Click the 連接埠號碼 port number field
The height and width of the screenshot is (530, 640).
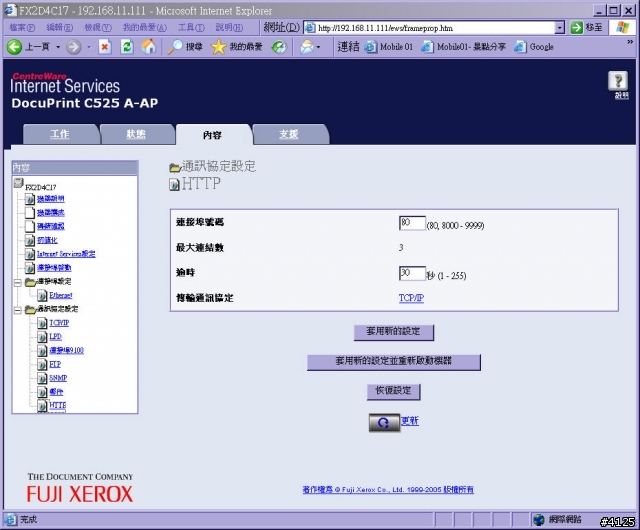pos(412,223)
